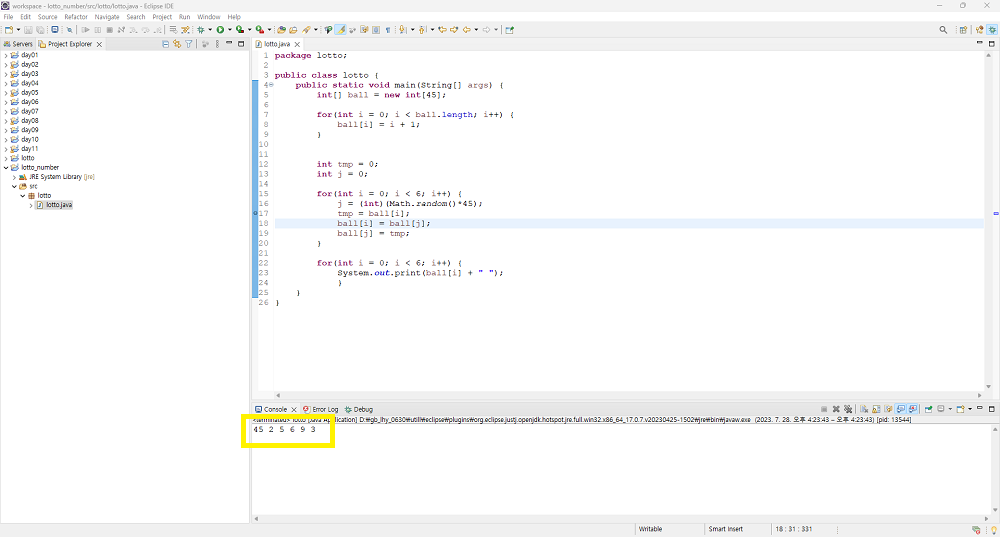The image size is (1000, 537).
Task: Expand the day11 project
Action: (x=6, y=149)
